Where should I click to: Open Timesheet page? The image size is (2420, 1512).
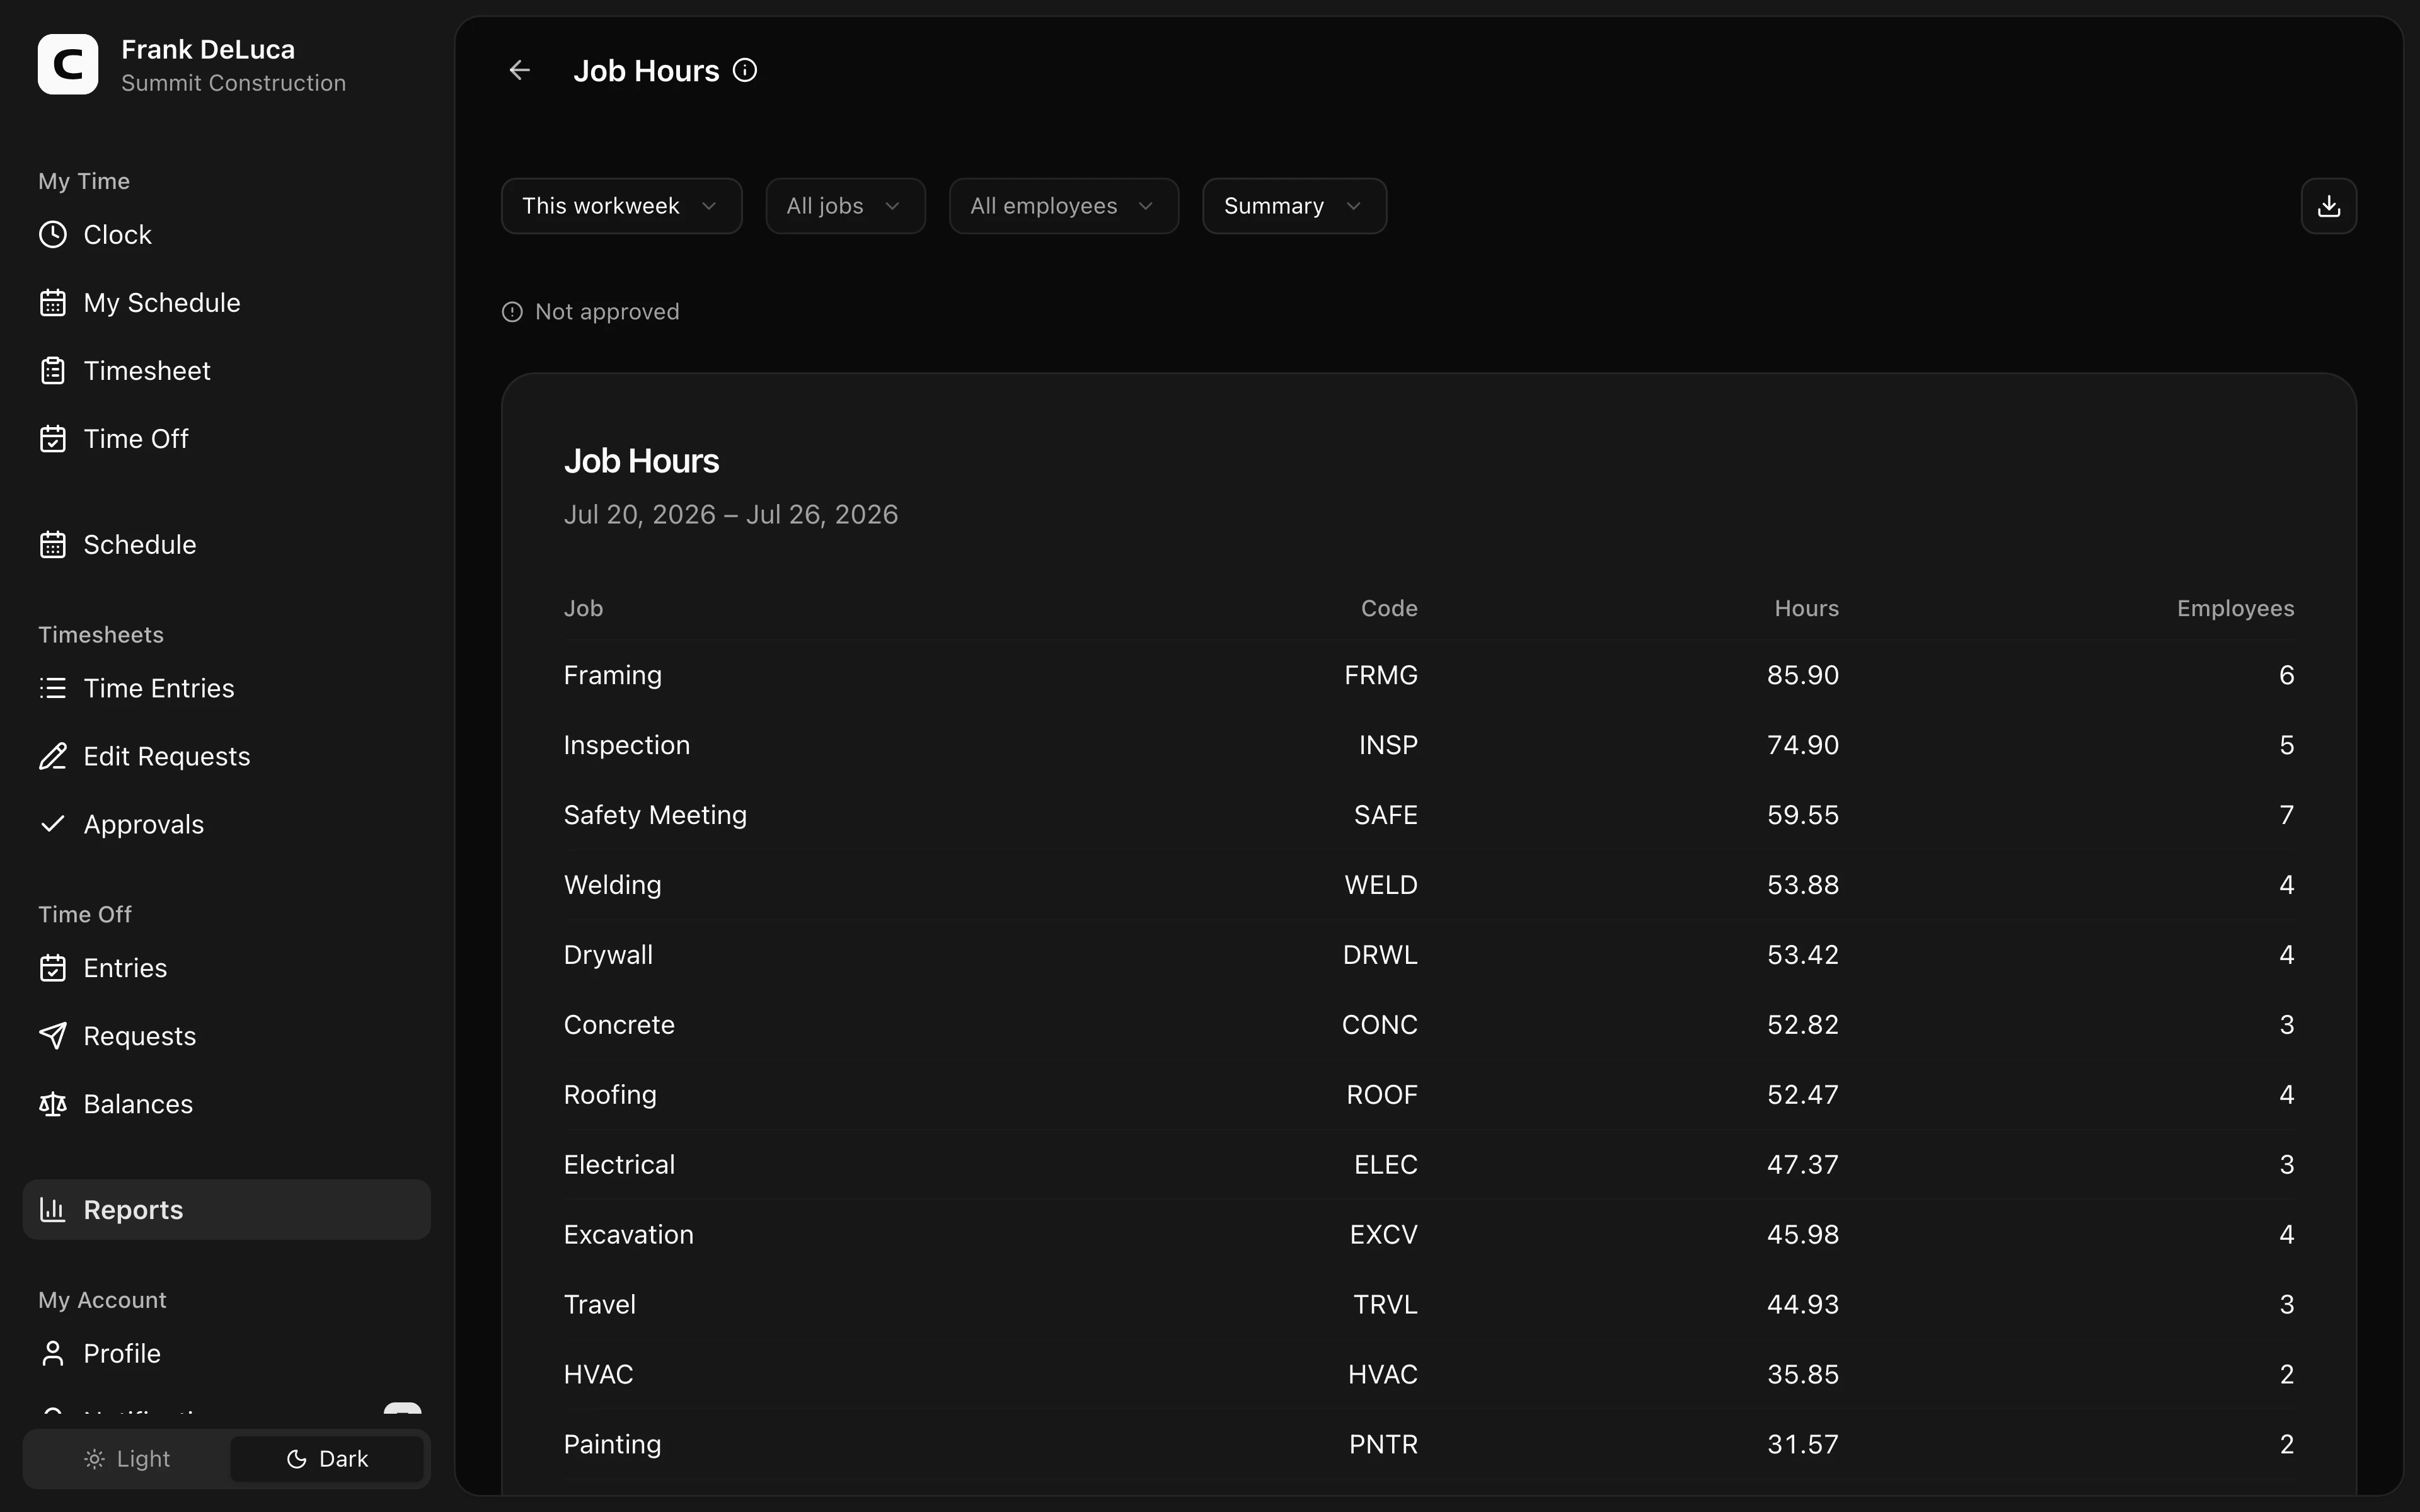click(226, 371)
